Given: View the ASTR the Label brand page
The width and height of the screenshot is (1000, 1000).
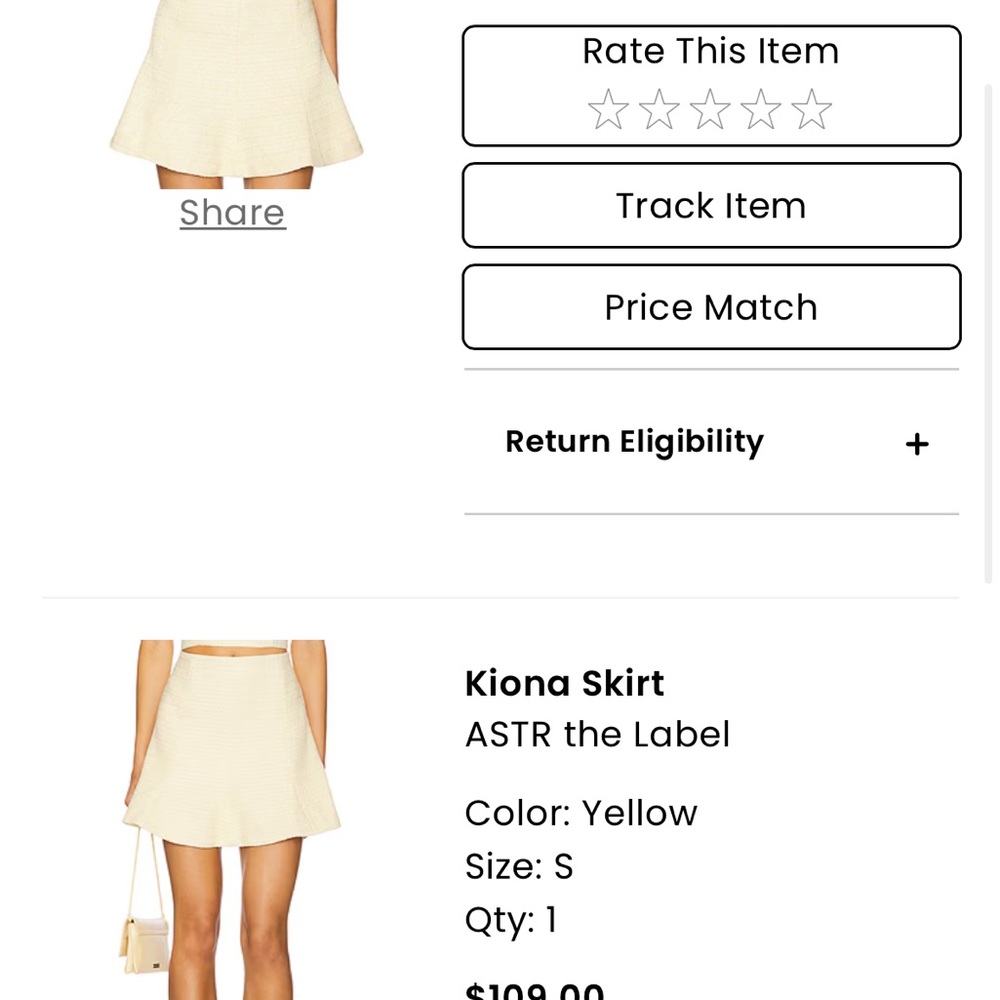Looking at the screenshot, I should 597,734.
